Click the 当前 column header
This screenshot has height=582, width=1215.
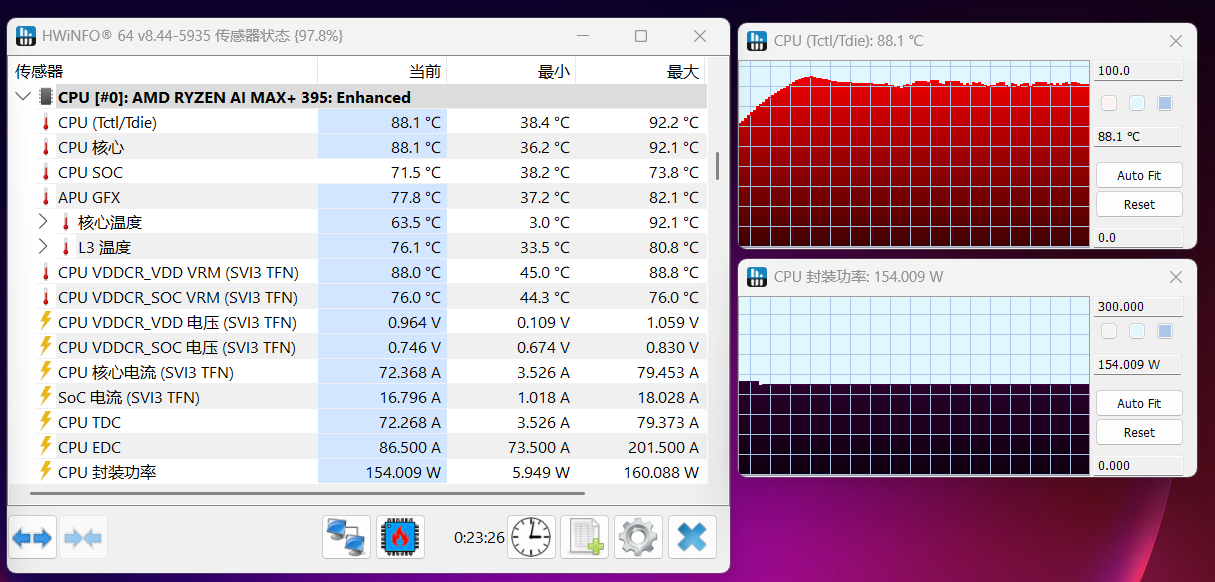pos(382,71)
